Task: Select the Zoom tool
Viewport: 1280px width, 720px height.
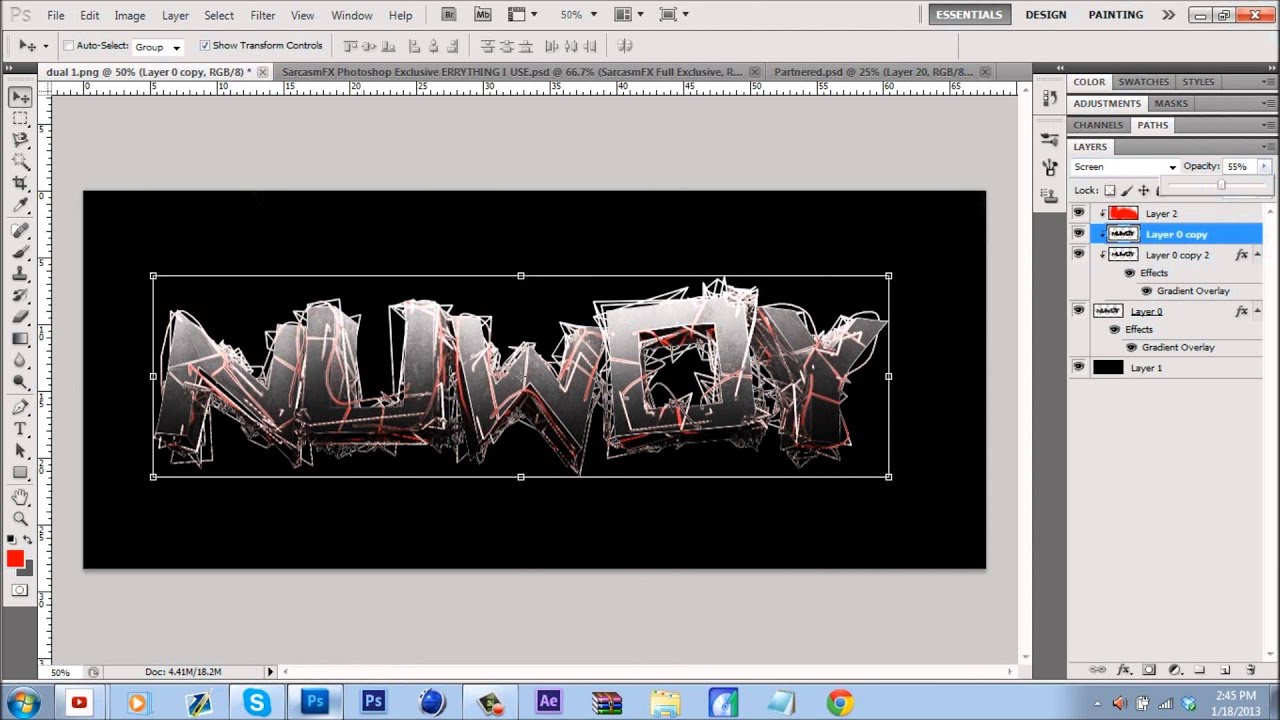Action: 20,518
